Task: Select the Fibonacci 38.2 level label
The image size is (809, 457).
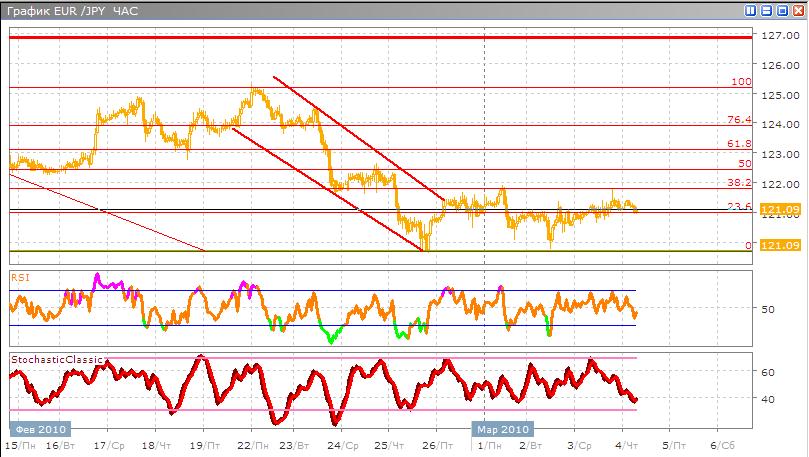Action: point(739,183)
